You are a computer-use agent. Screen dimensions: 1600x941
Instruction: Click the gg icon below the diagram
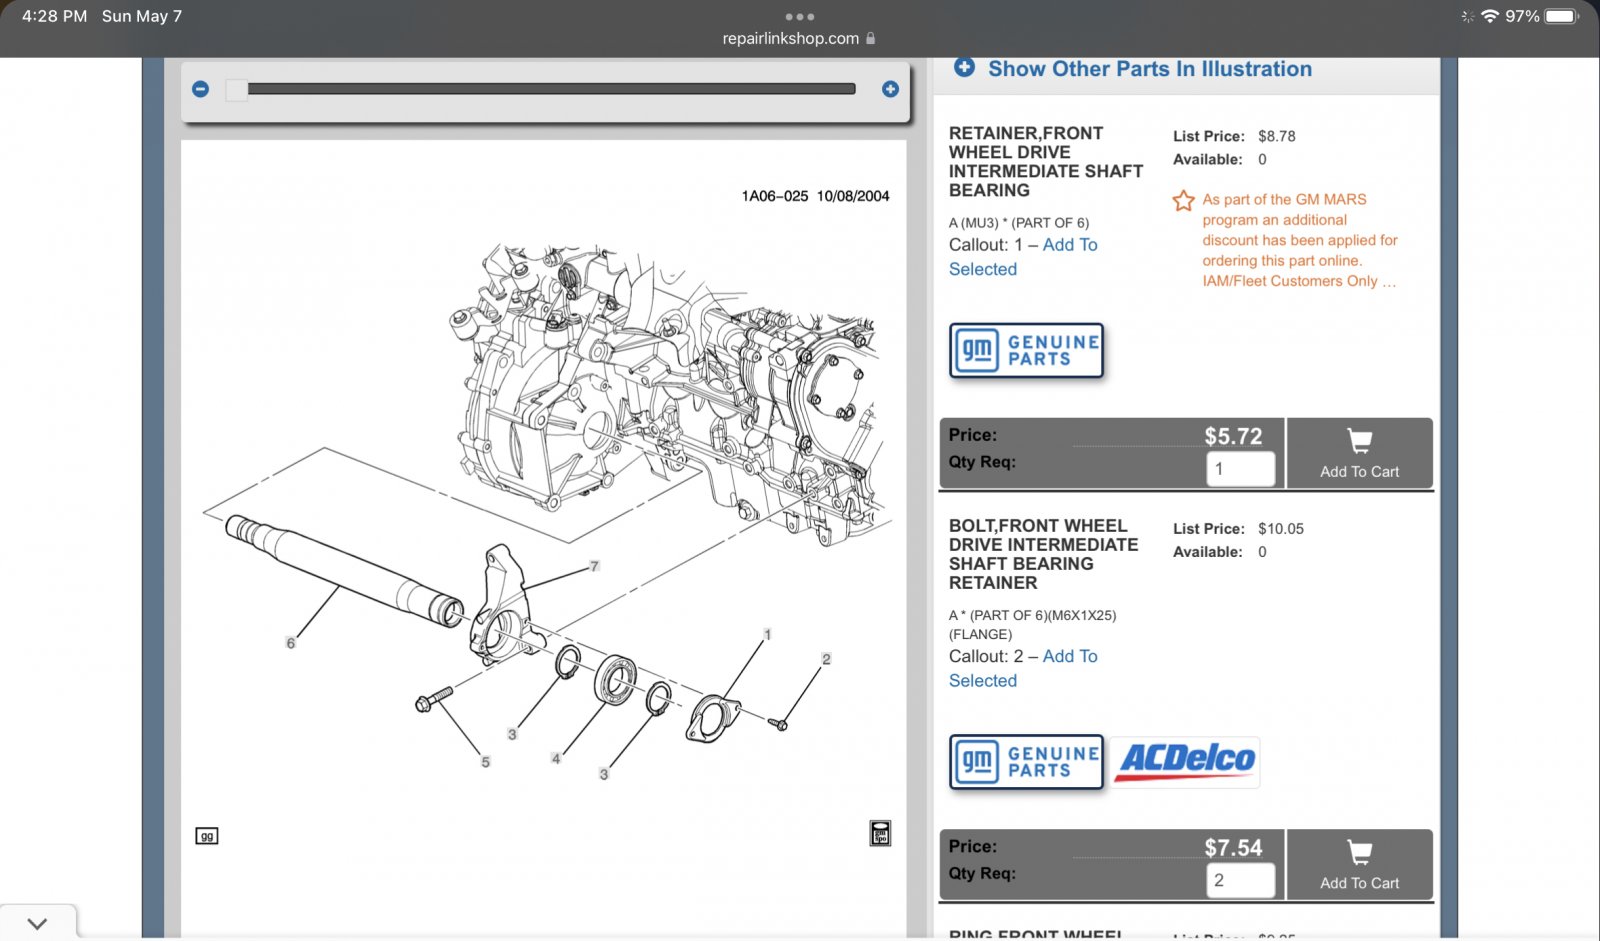click(x=207, y=836)
